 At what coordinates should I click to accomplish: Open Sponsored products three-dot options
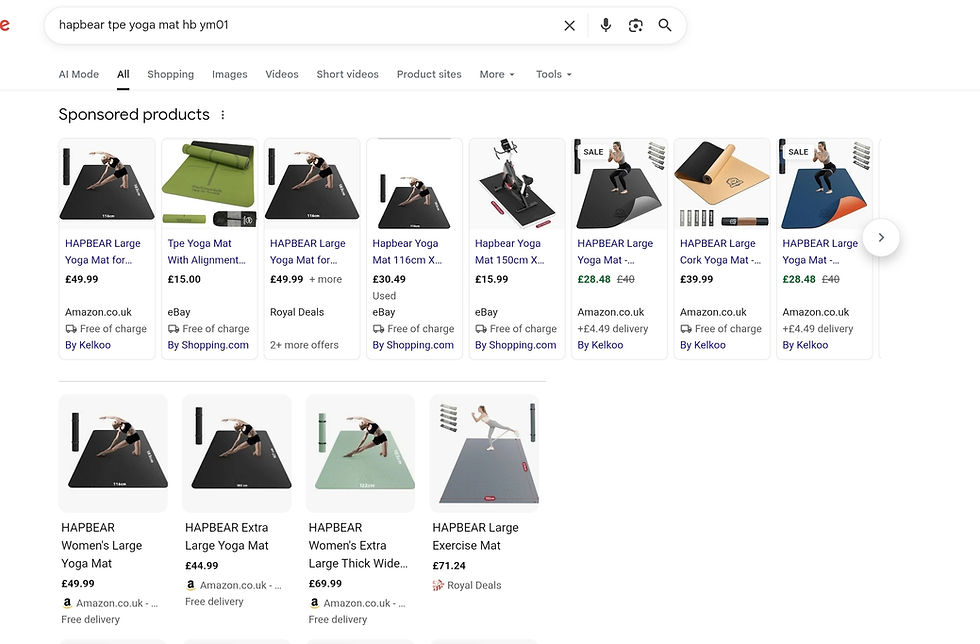point(222,115)
